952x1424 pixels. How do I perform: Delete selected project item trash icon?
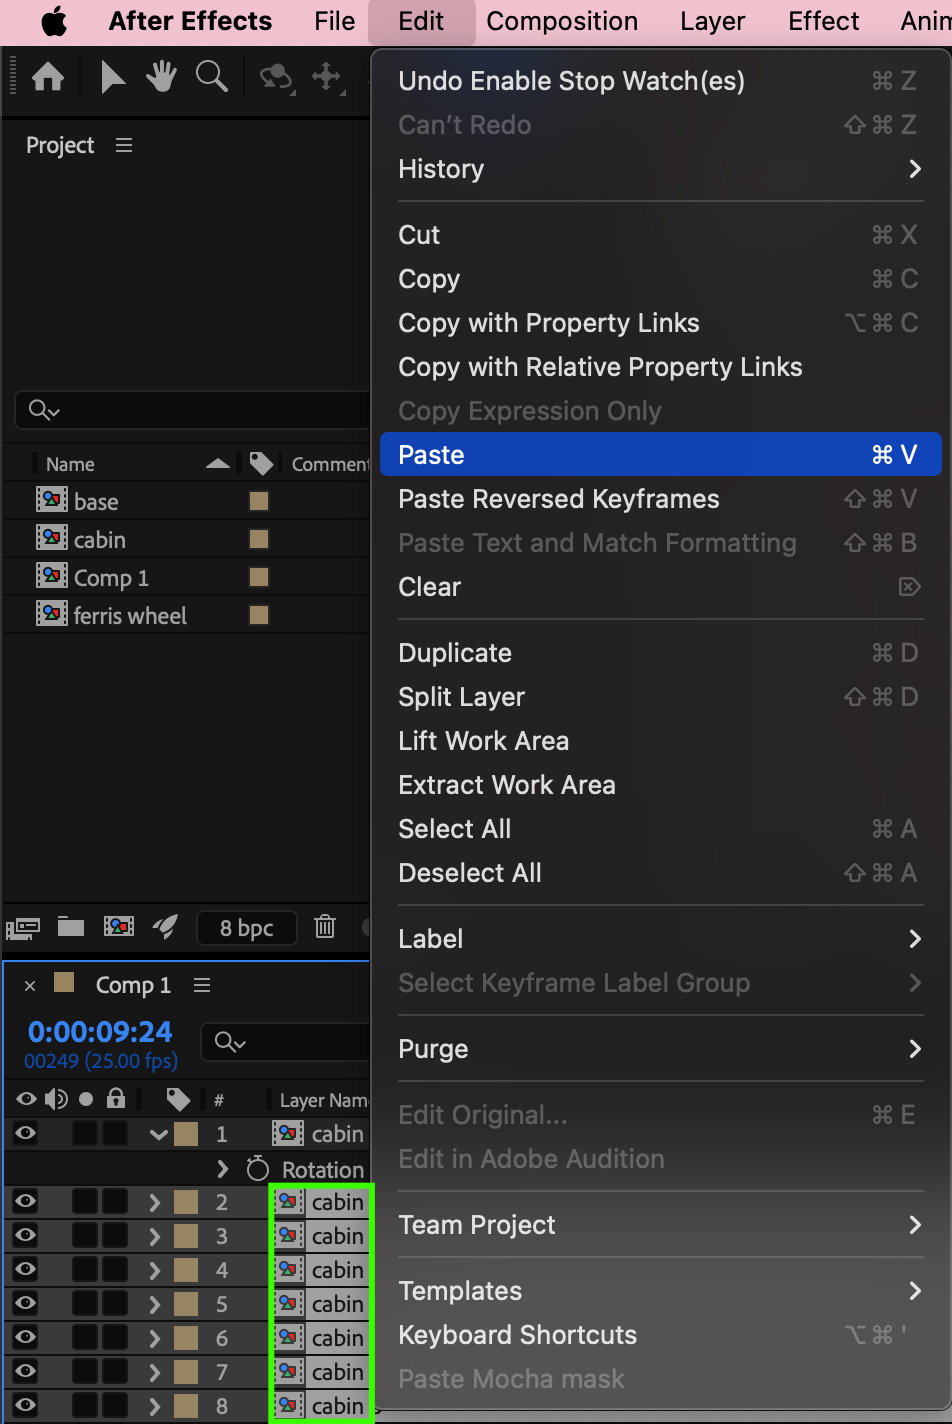[x=325, y=927]
